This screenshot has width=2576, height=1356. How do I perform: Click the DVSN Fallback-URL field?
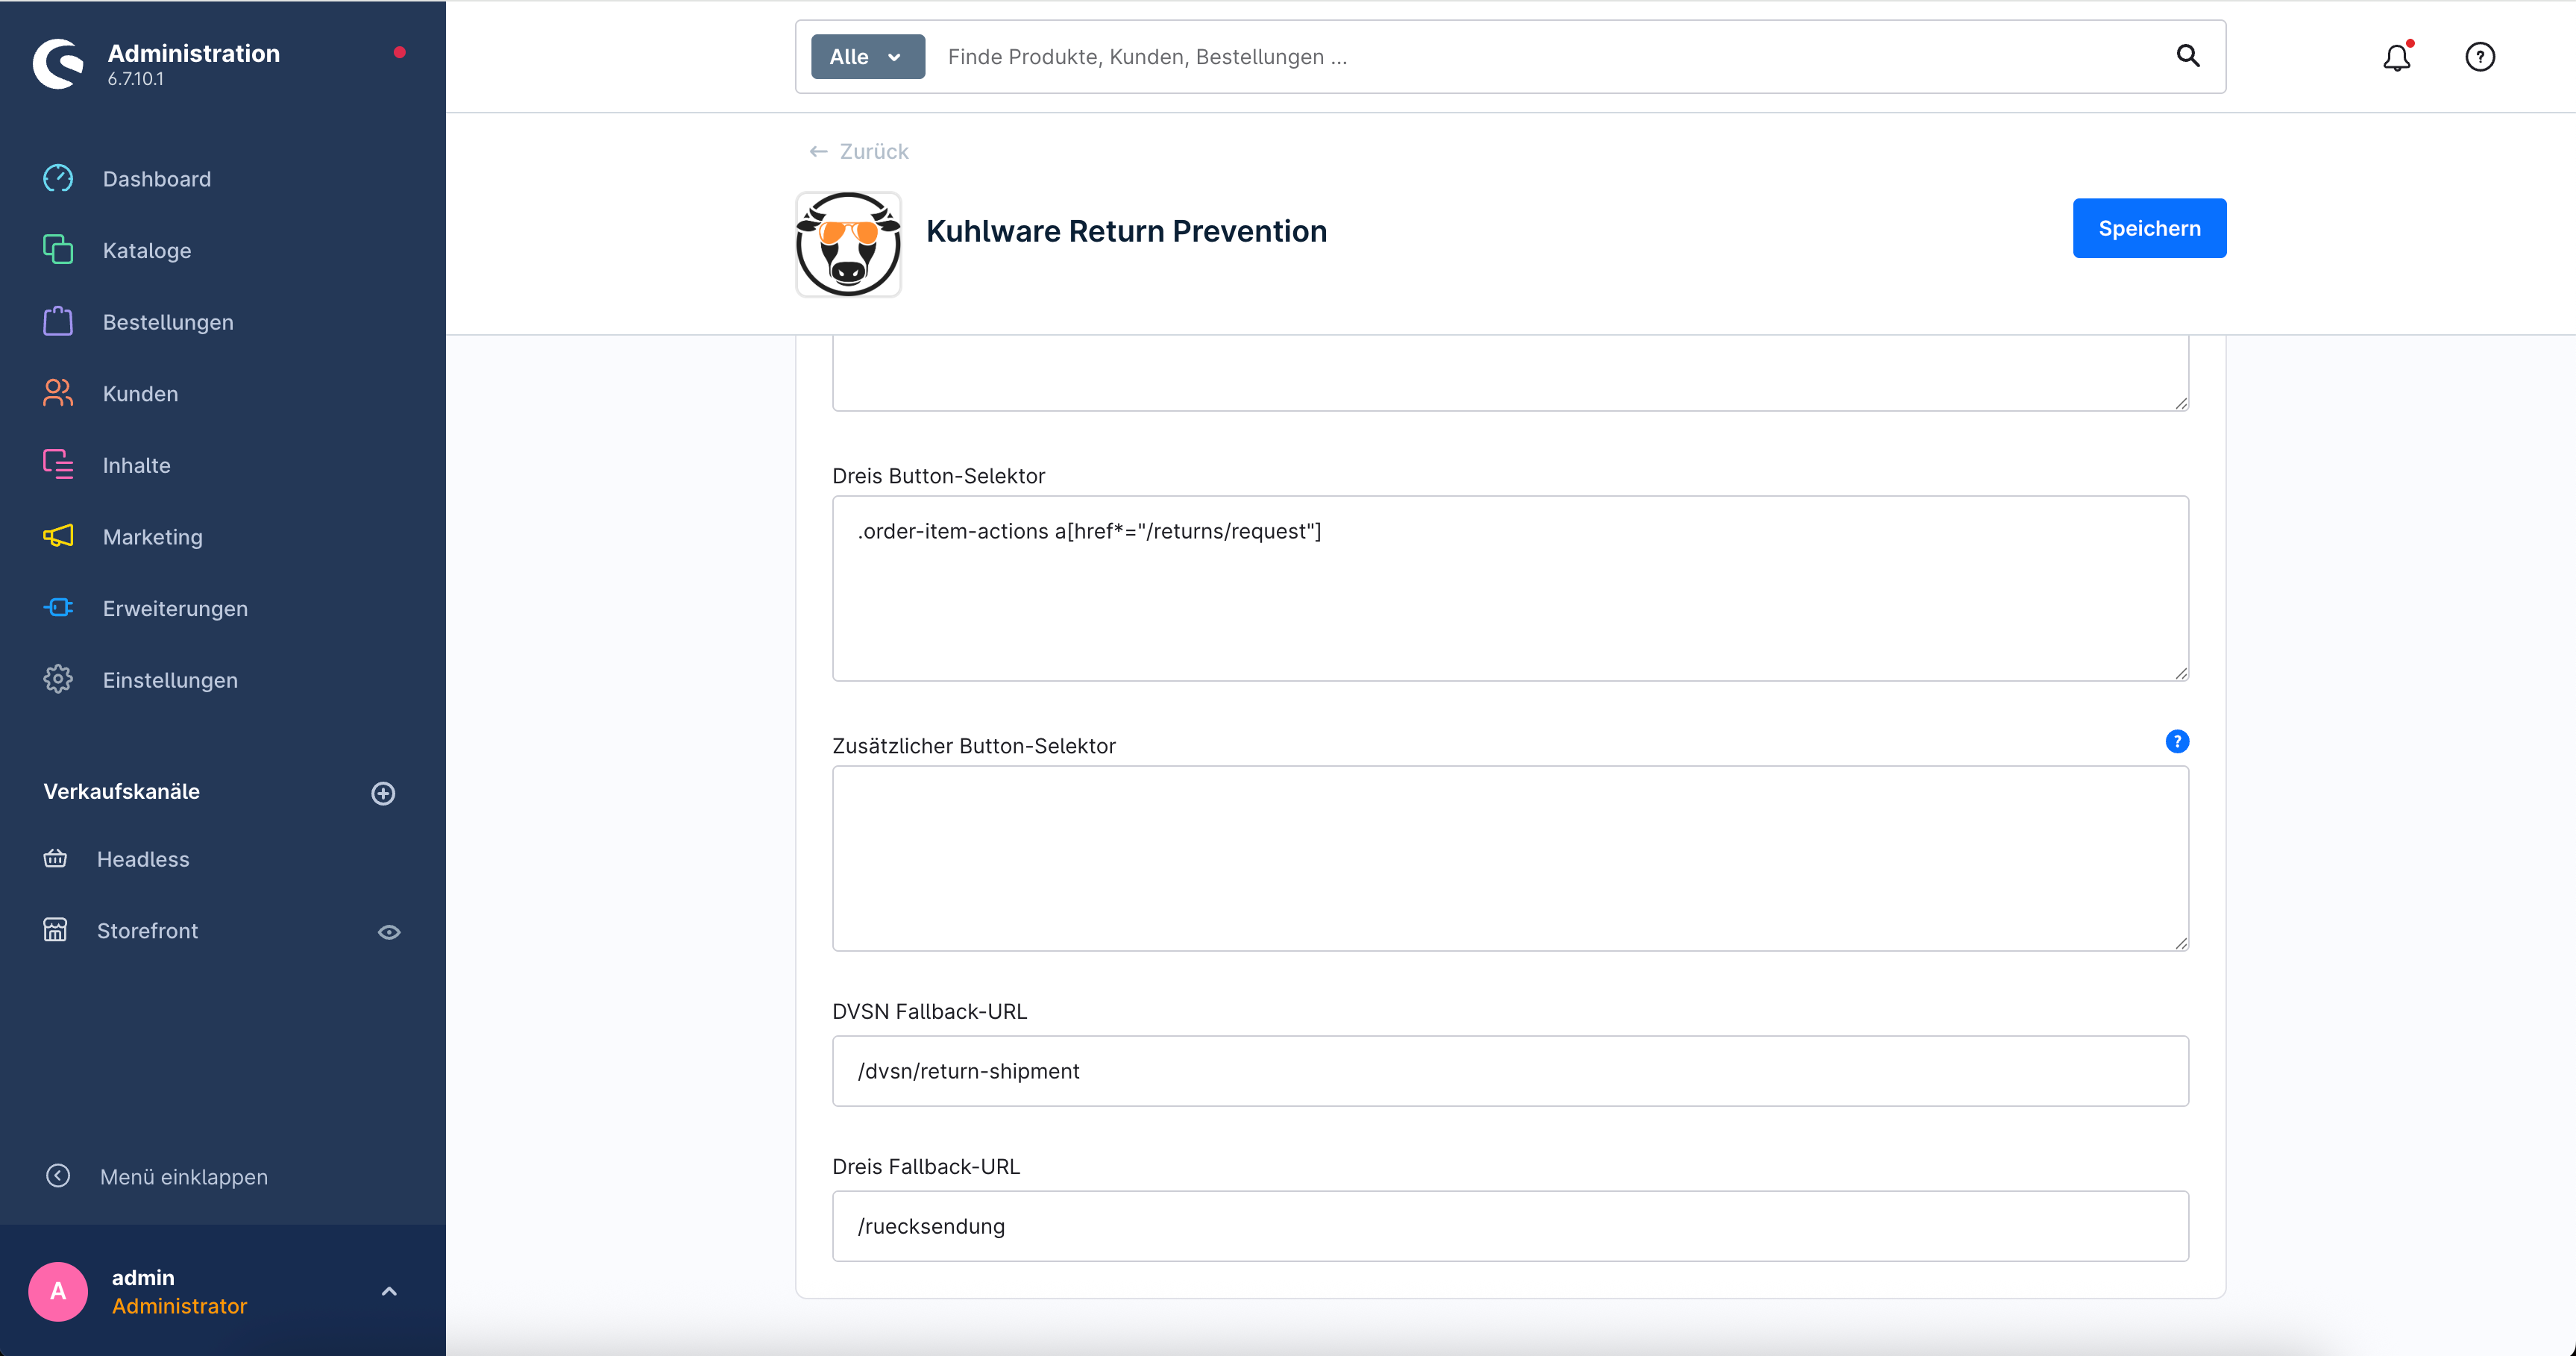1510,1071
